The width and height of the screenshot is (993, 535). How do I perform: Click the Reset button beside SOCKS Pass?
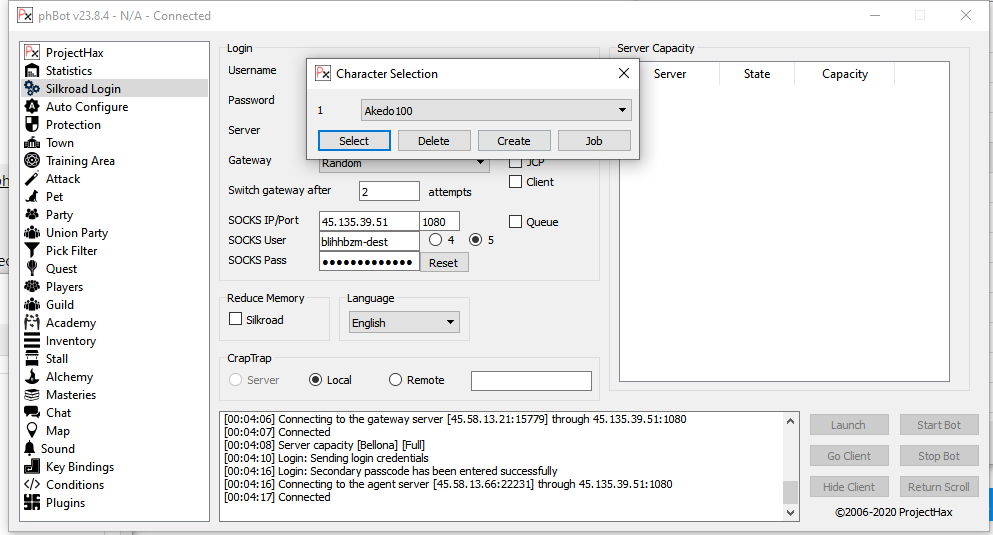[x=443, y=263]
